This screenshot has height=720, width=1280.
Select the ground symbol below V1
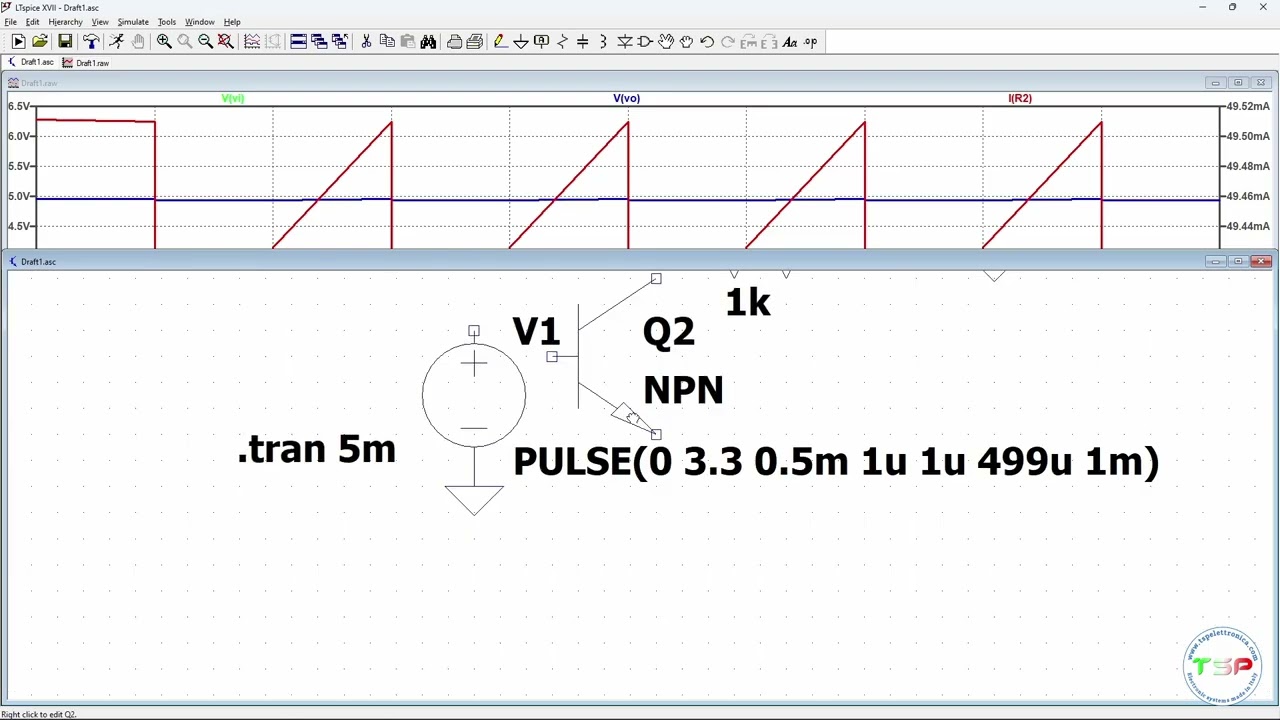pos(474,500)
